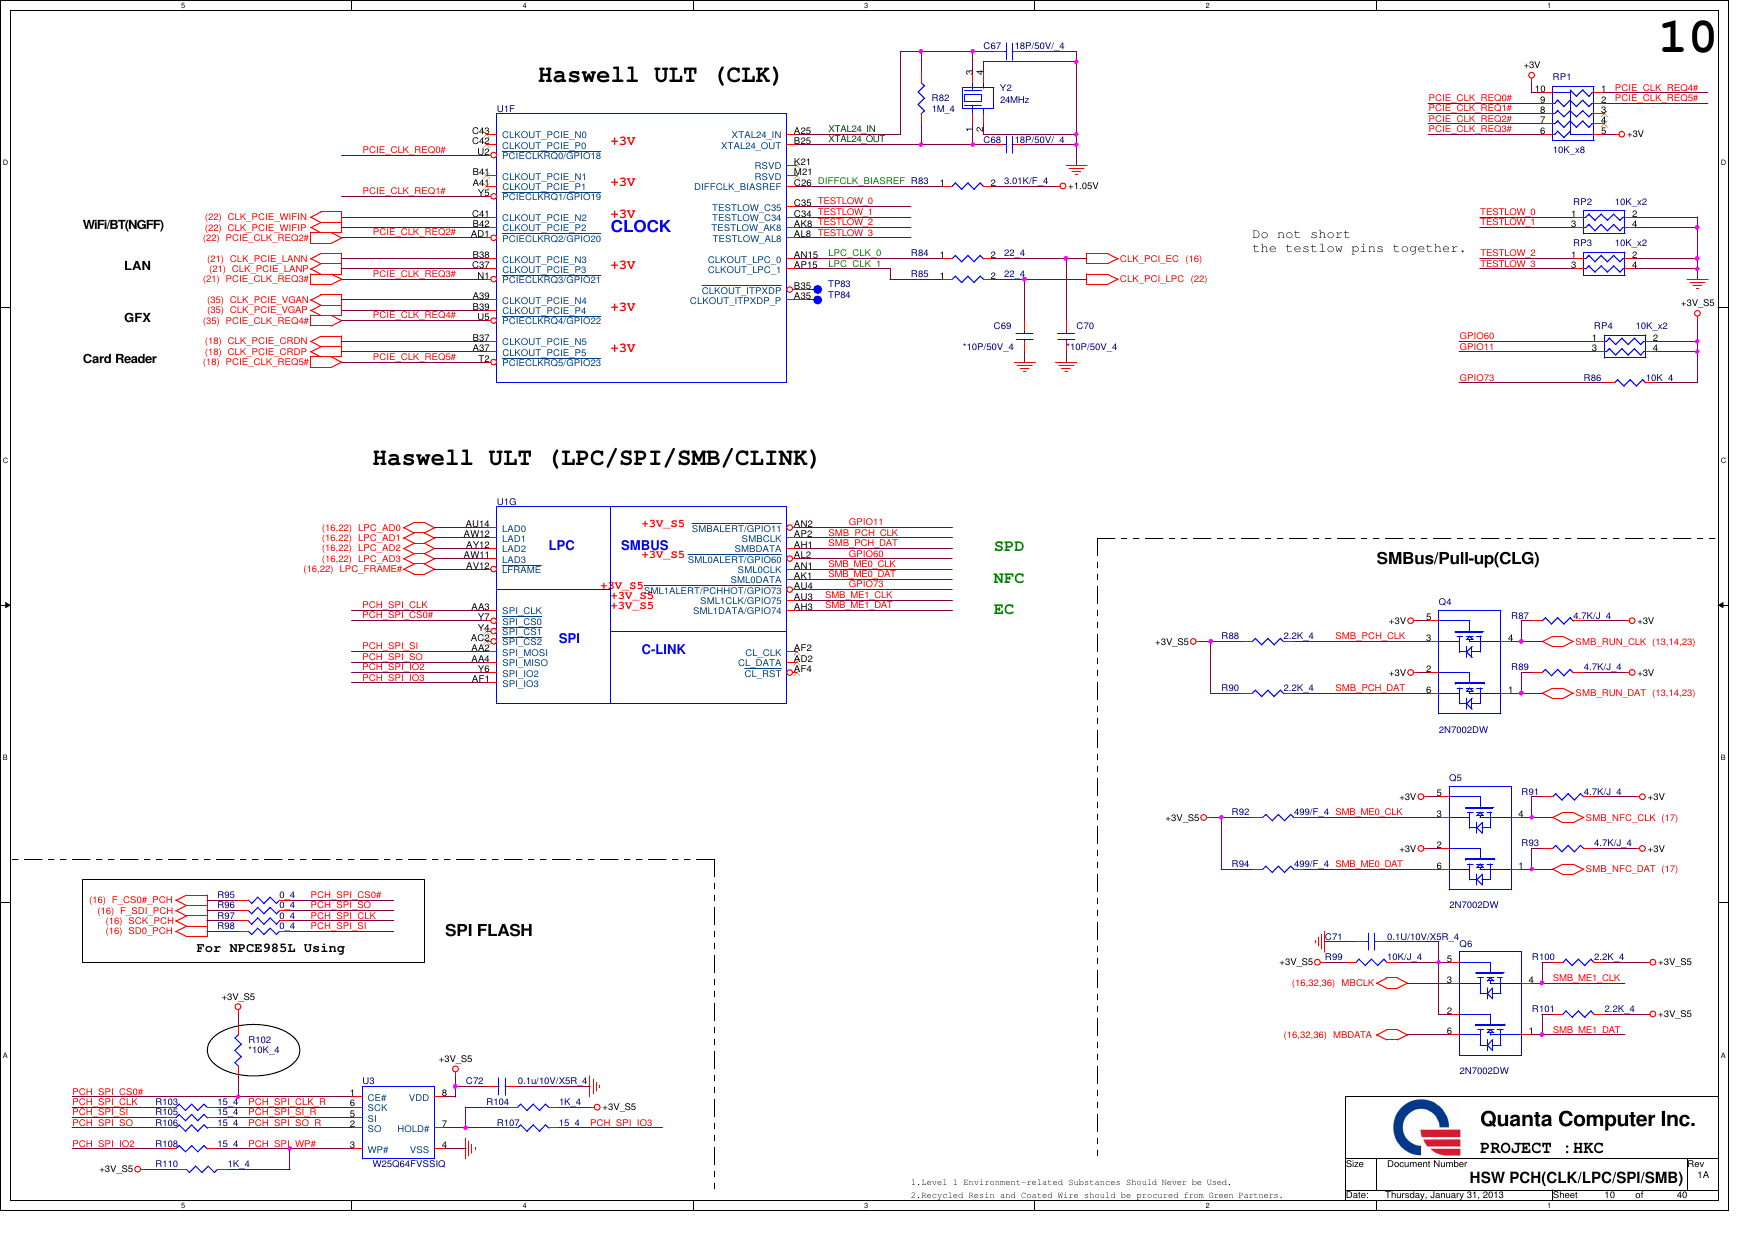The width and height of the screenshot is (1755, 1240).
Task: Select resistor pack reference RP2
Action: [x=1582, y=202]
